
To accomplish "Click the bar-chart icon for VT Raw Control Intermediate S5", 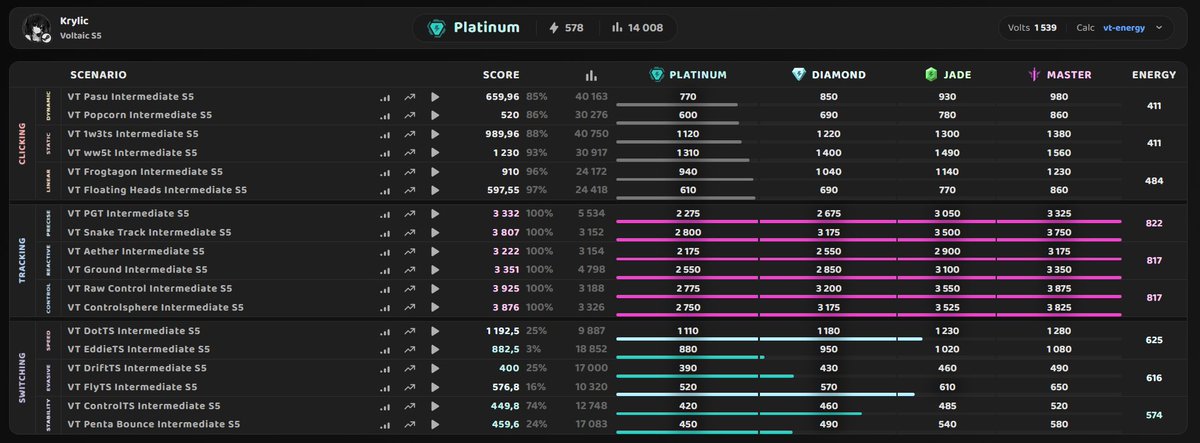I will point(385,289).
